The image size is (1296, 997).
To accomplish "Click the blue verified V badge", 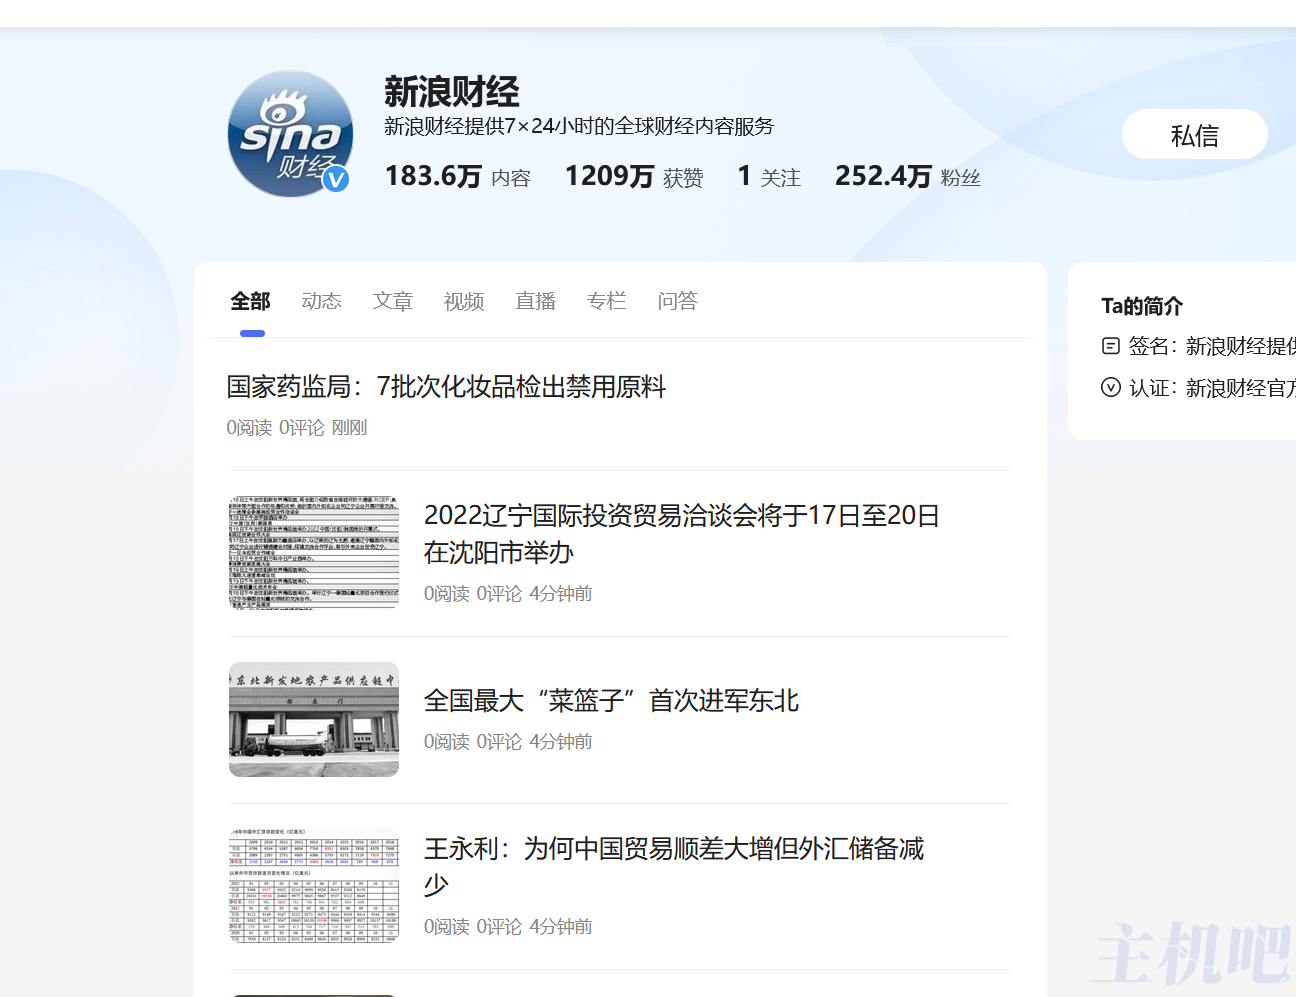I will tap(336, 179).
